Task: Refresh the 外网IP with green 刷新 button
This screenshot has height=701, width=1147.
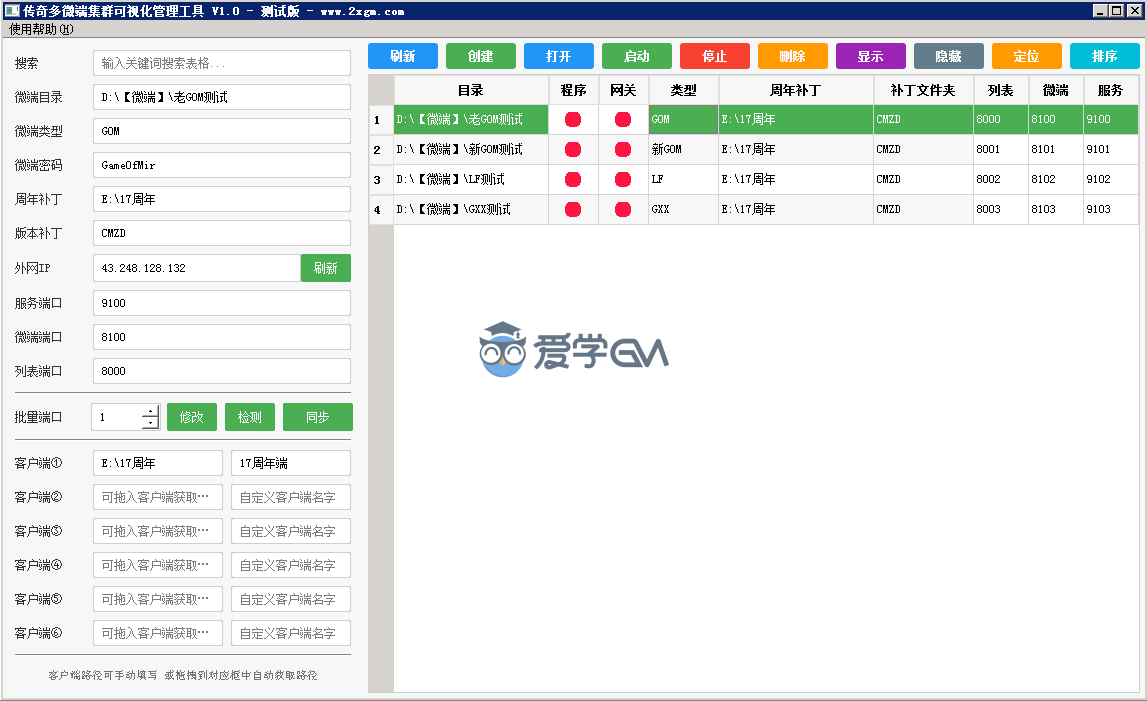Action: tap(325, 268)
